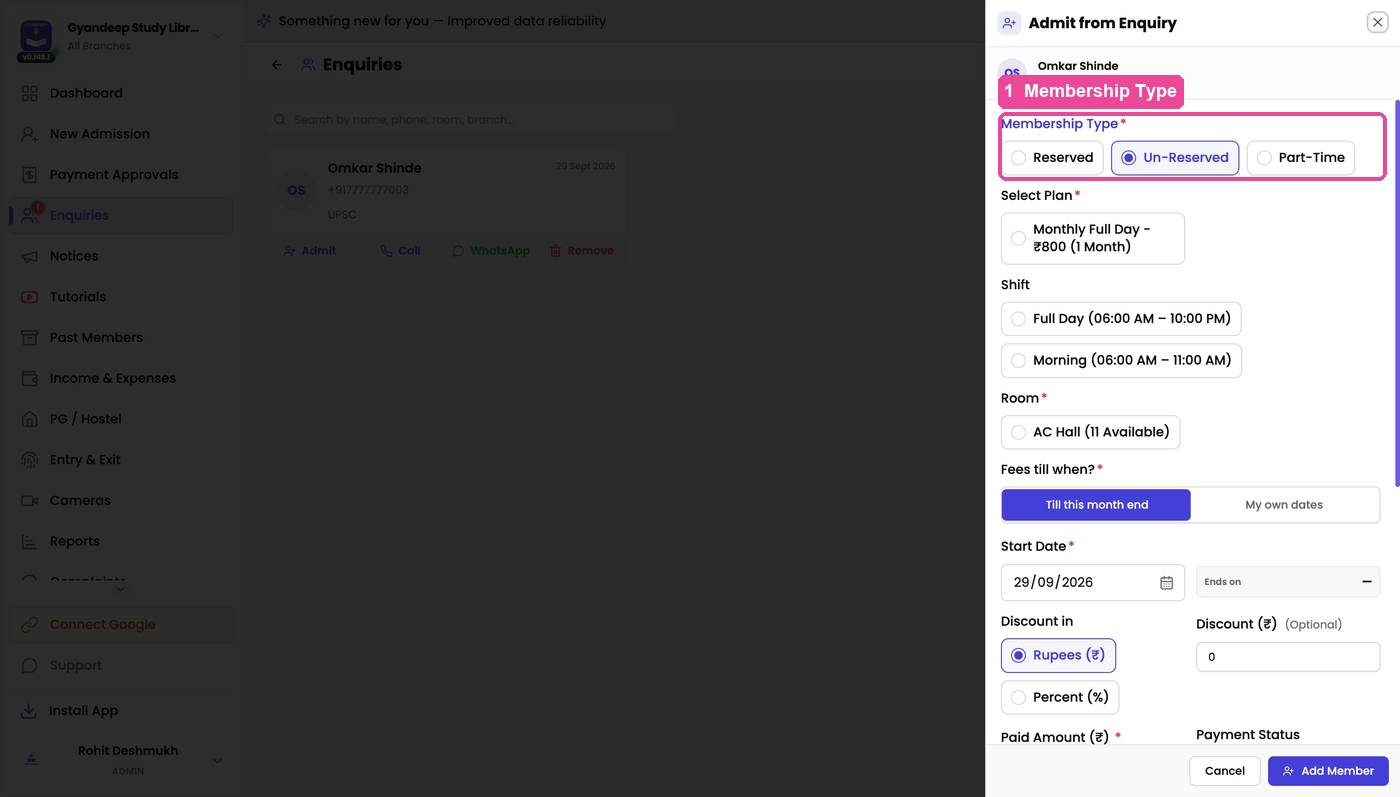Click the Cameras icon in sidebar

click(x=30, y=501)
